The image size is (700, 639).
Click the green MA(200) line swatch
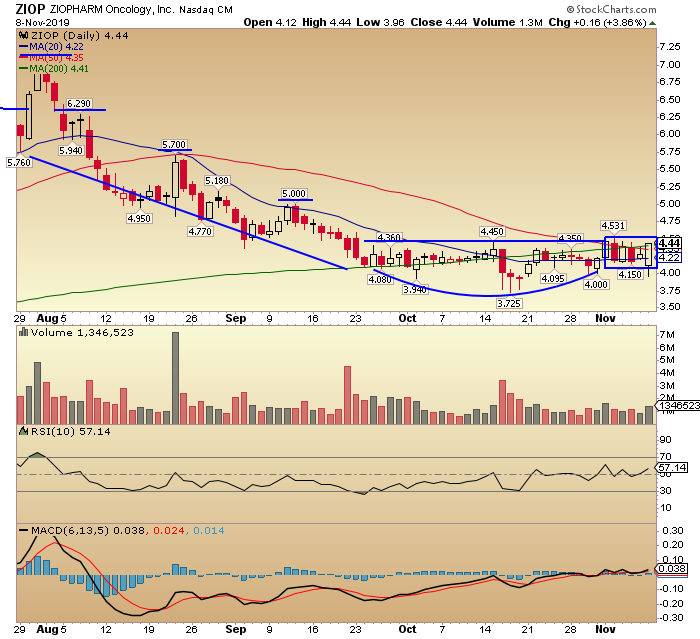pos(24,69)
